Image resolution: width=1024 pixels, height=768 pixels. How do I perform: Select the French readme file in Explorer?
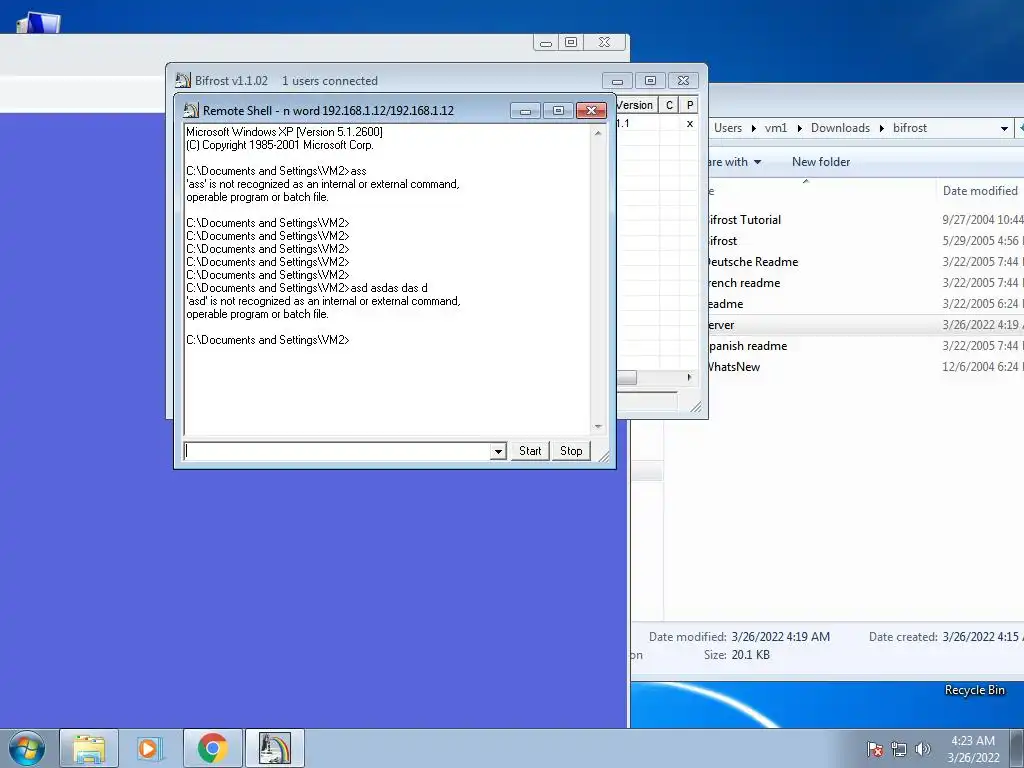[x=744, y=283]
